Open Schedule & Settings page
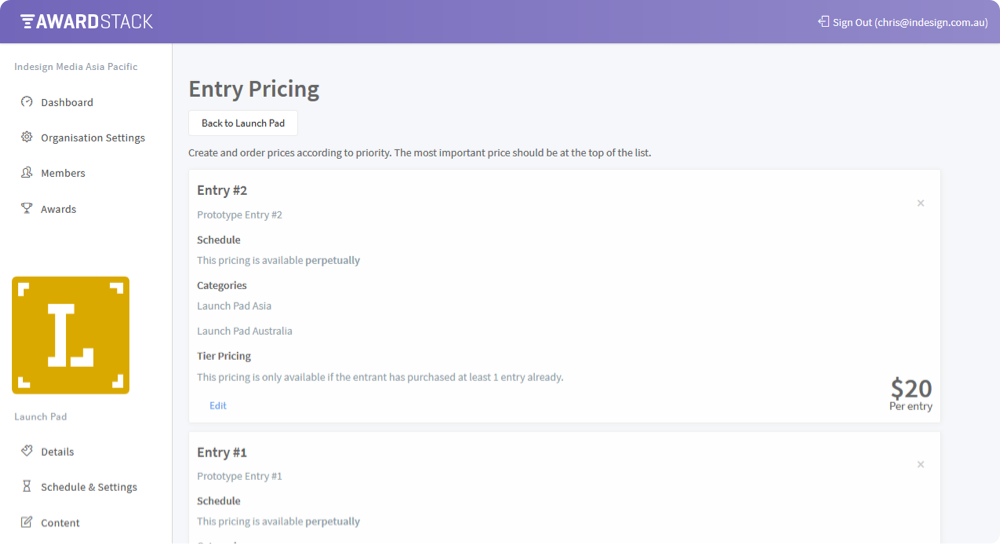 pos(89,487)
